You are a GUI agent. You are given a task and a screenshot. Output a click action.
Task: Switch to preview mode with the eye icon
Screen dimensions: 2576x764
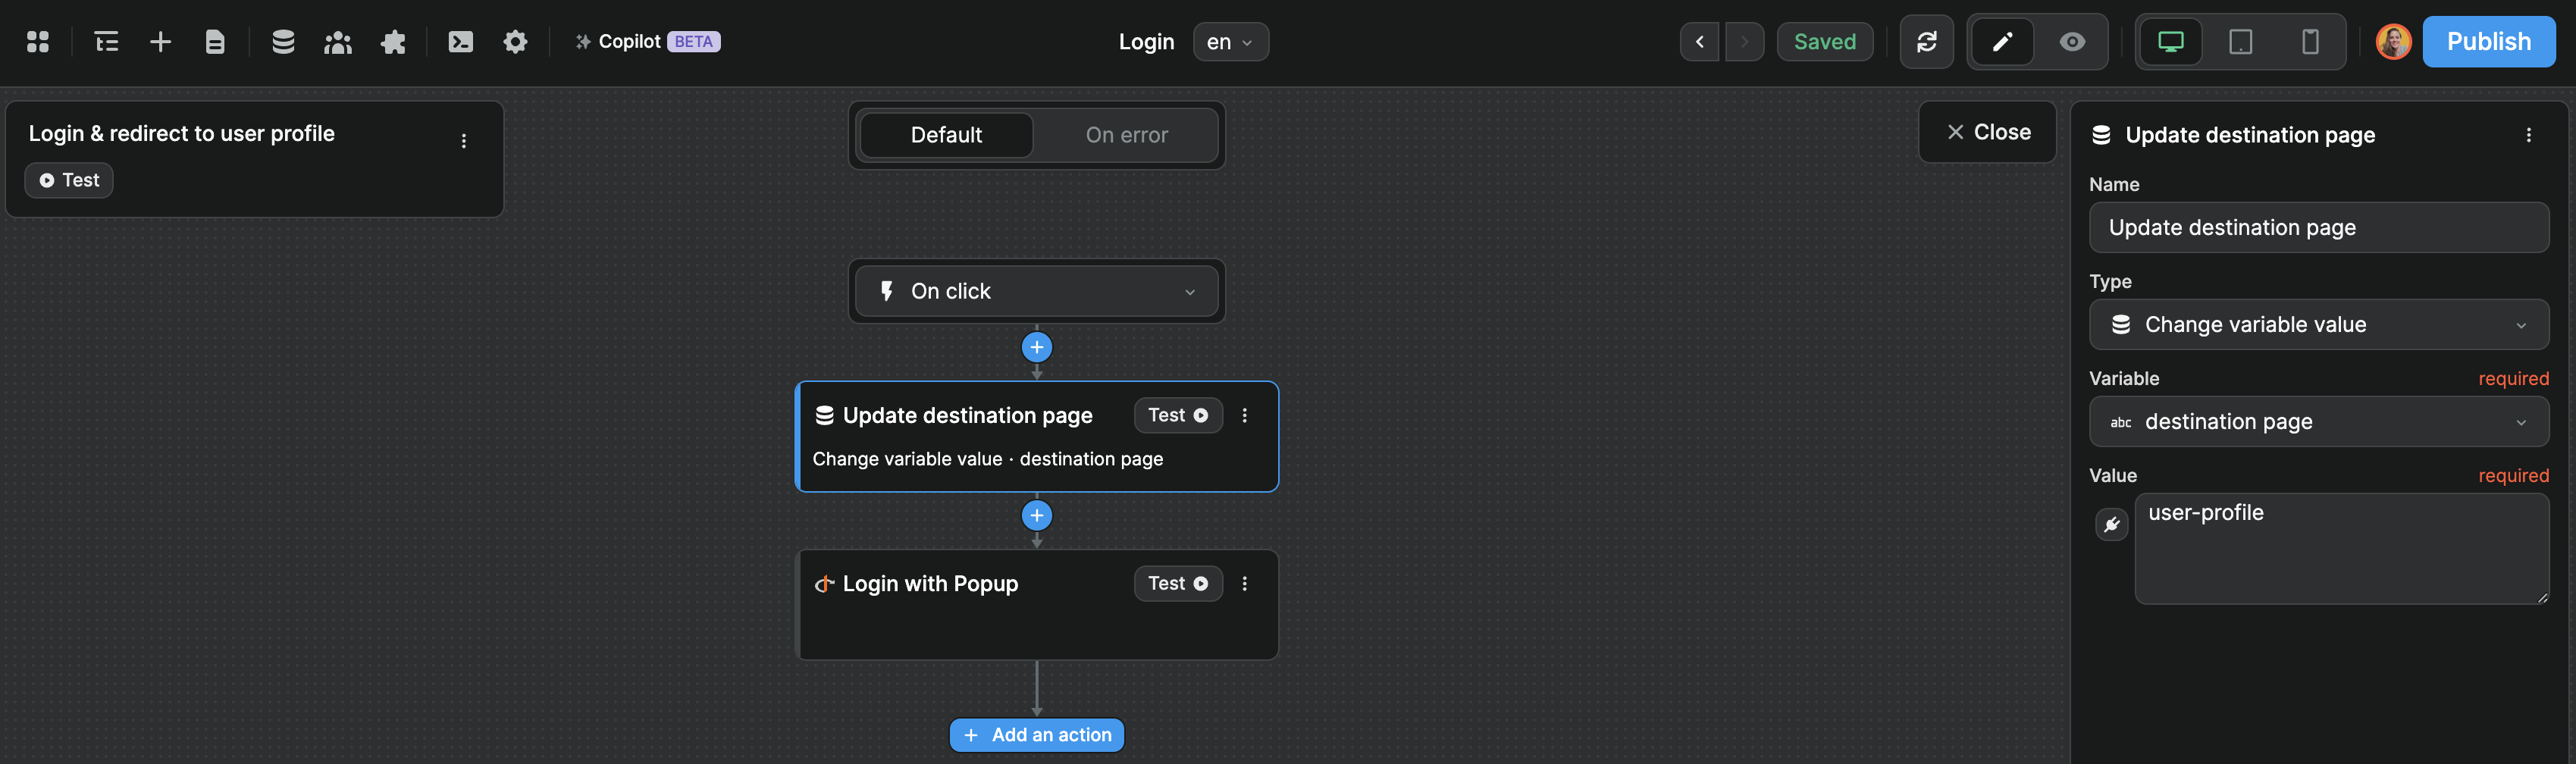point(2071,41)
